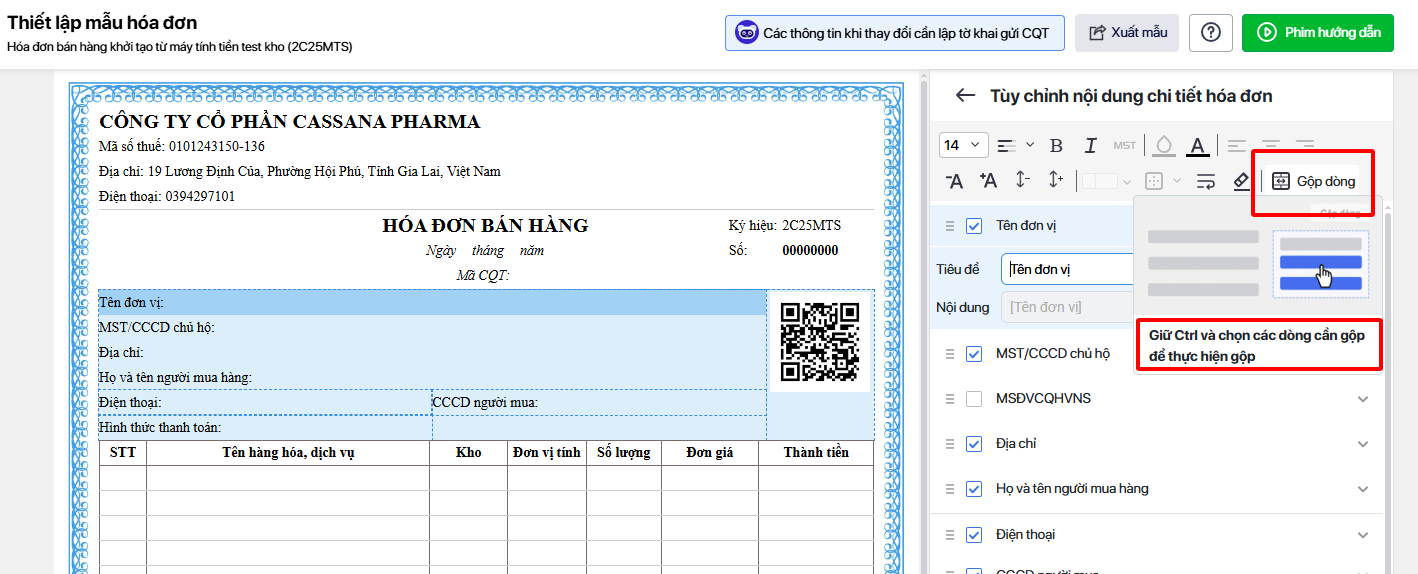Open the text color picker
The width and height of the screenshot is (1418, 574).
pos(1197,146)
